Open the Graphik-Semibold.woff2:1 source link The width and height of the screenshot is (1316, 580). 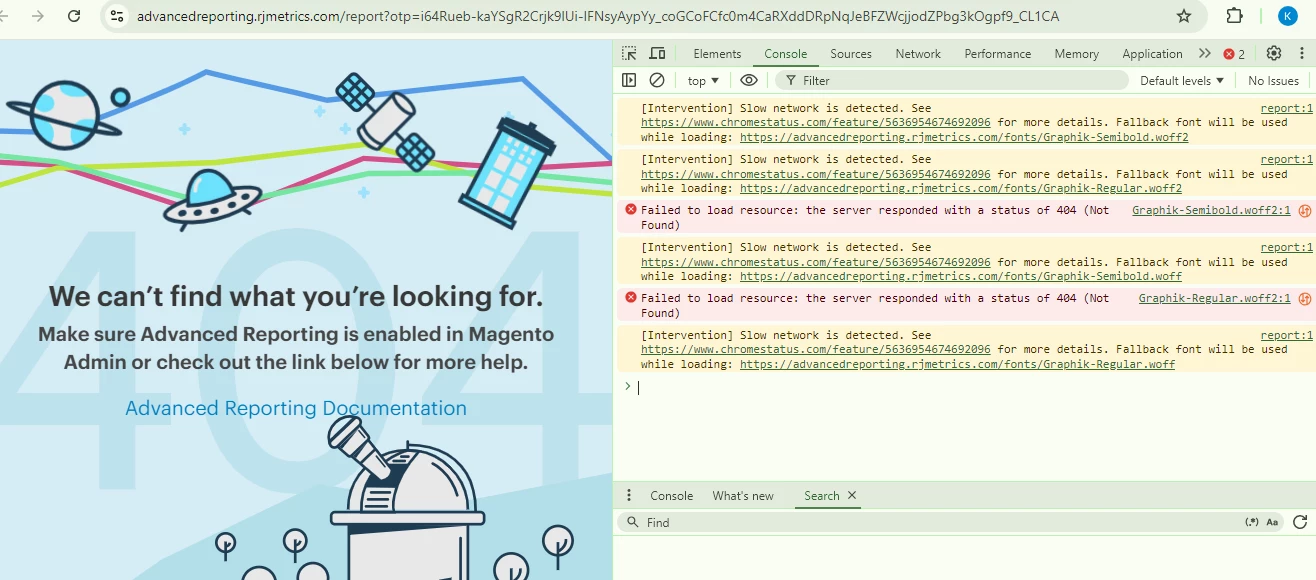coord(1211,210)
